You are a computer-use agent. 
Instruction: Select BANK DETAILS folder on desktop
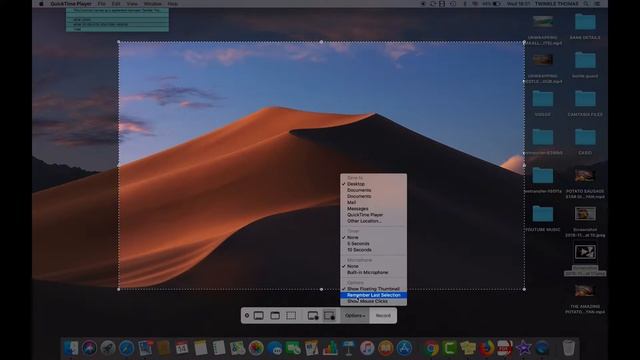585,22
